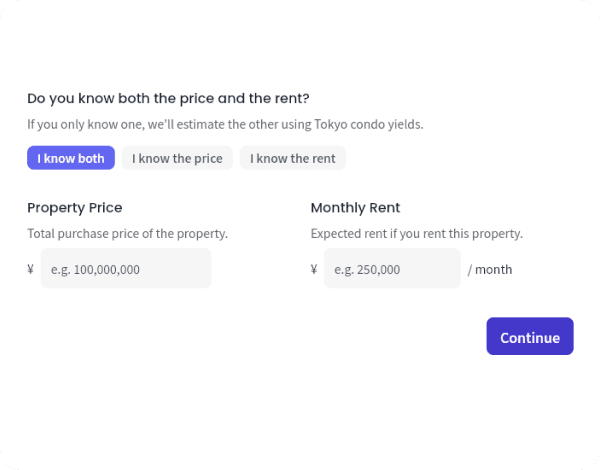Click the "Monthly Rent" field label
The width and height of the screenshot is (600, 470).
(355, 208)
